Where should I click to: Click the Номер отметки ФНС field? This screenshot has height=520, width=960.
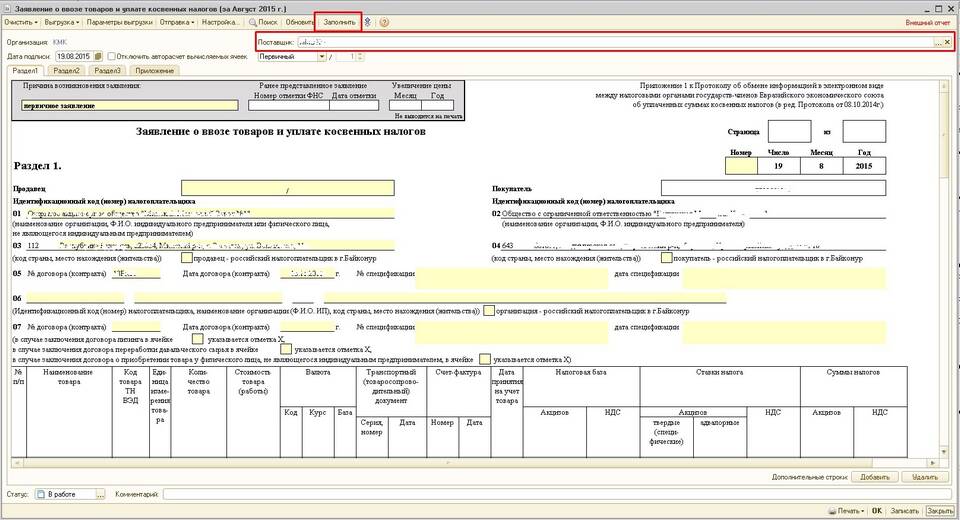tap(288, 105)
